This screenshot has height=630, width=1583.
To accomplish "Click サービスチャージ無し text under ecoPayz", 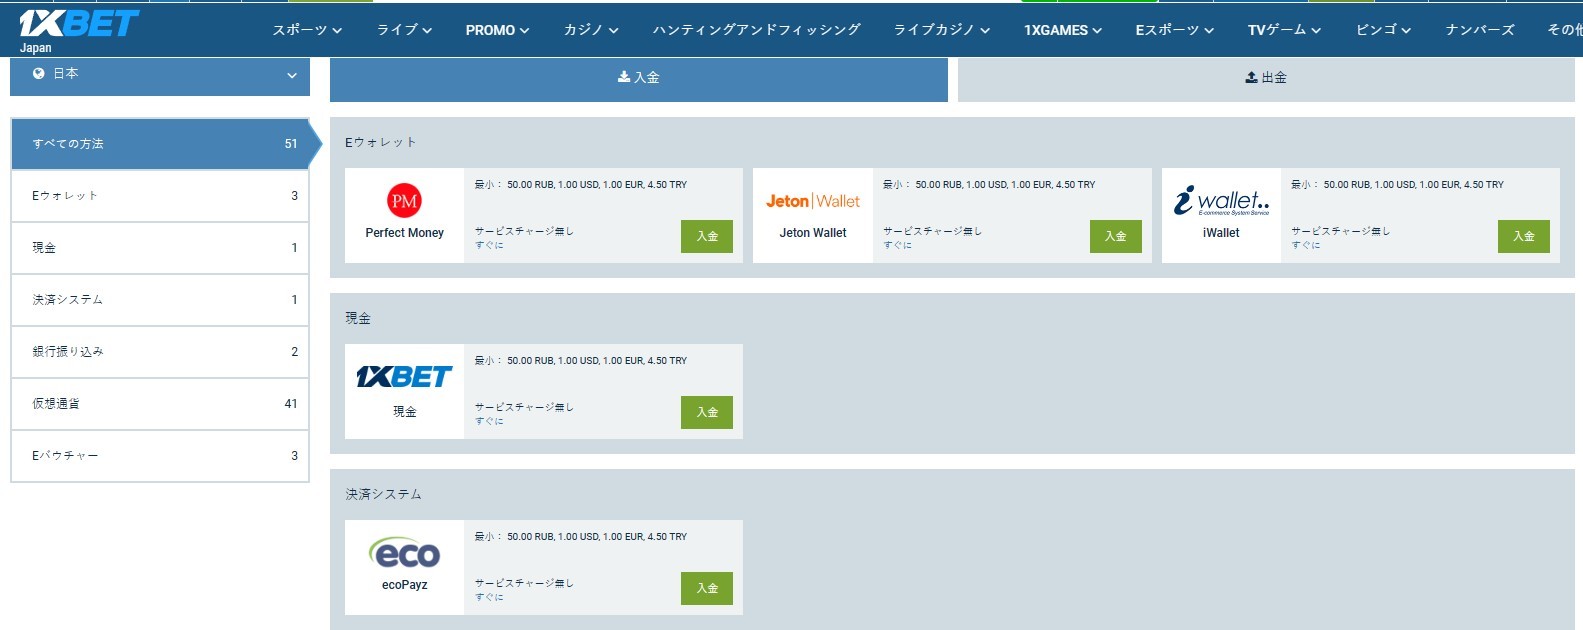I will coord(524,583).
